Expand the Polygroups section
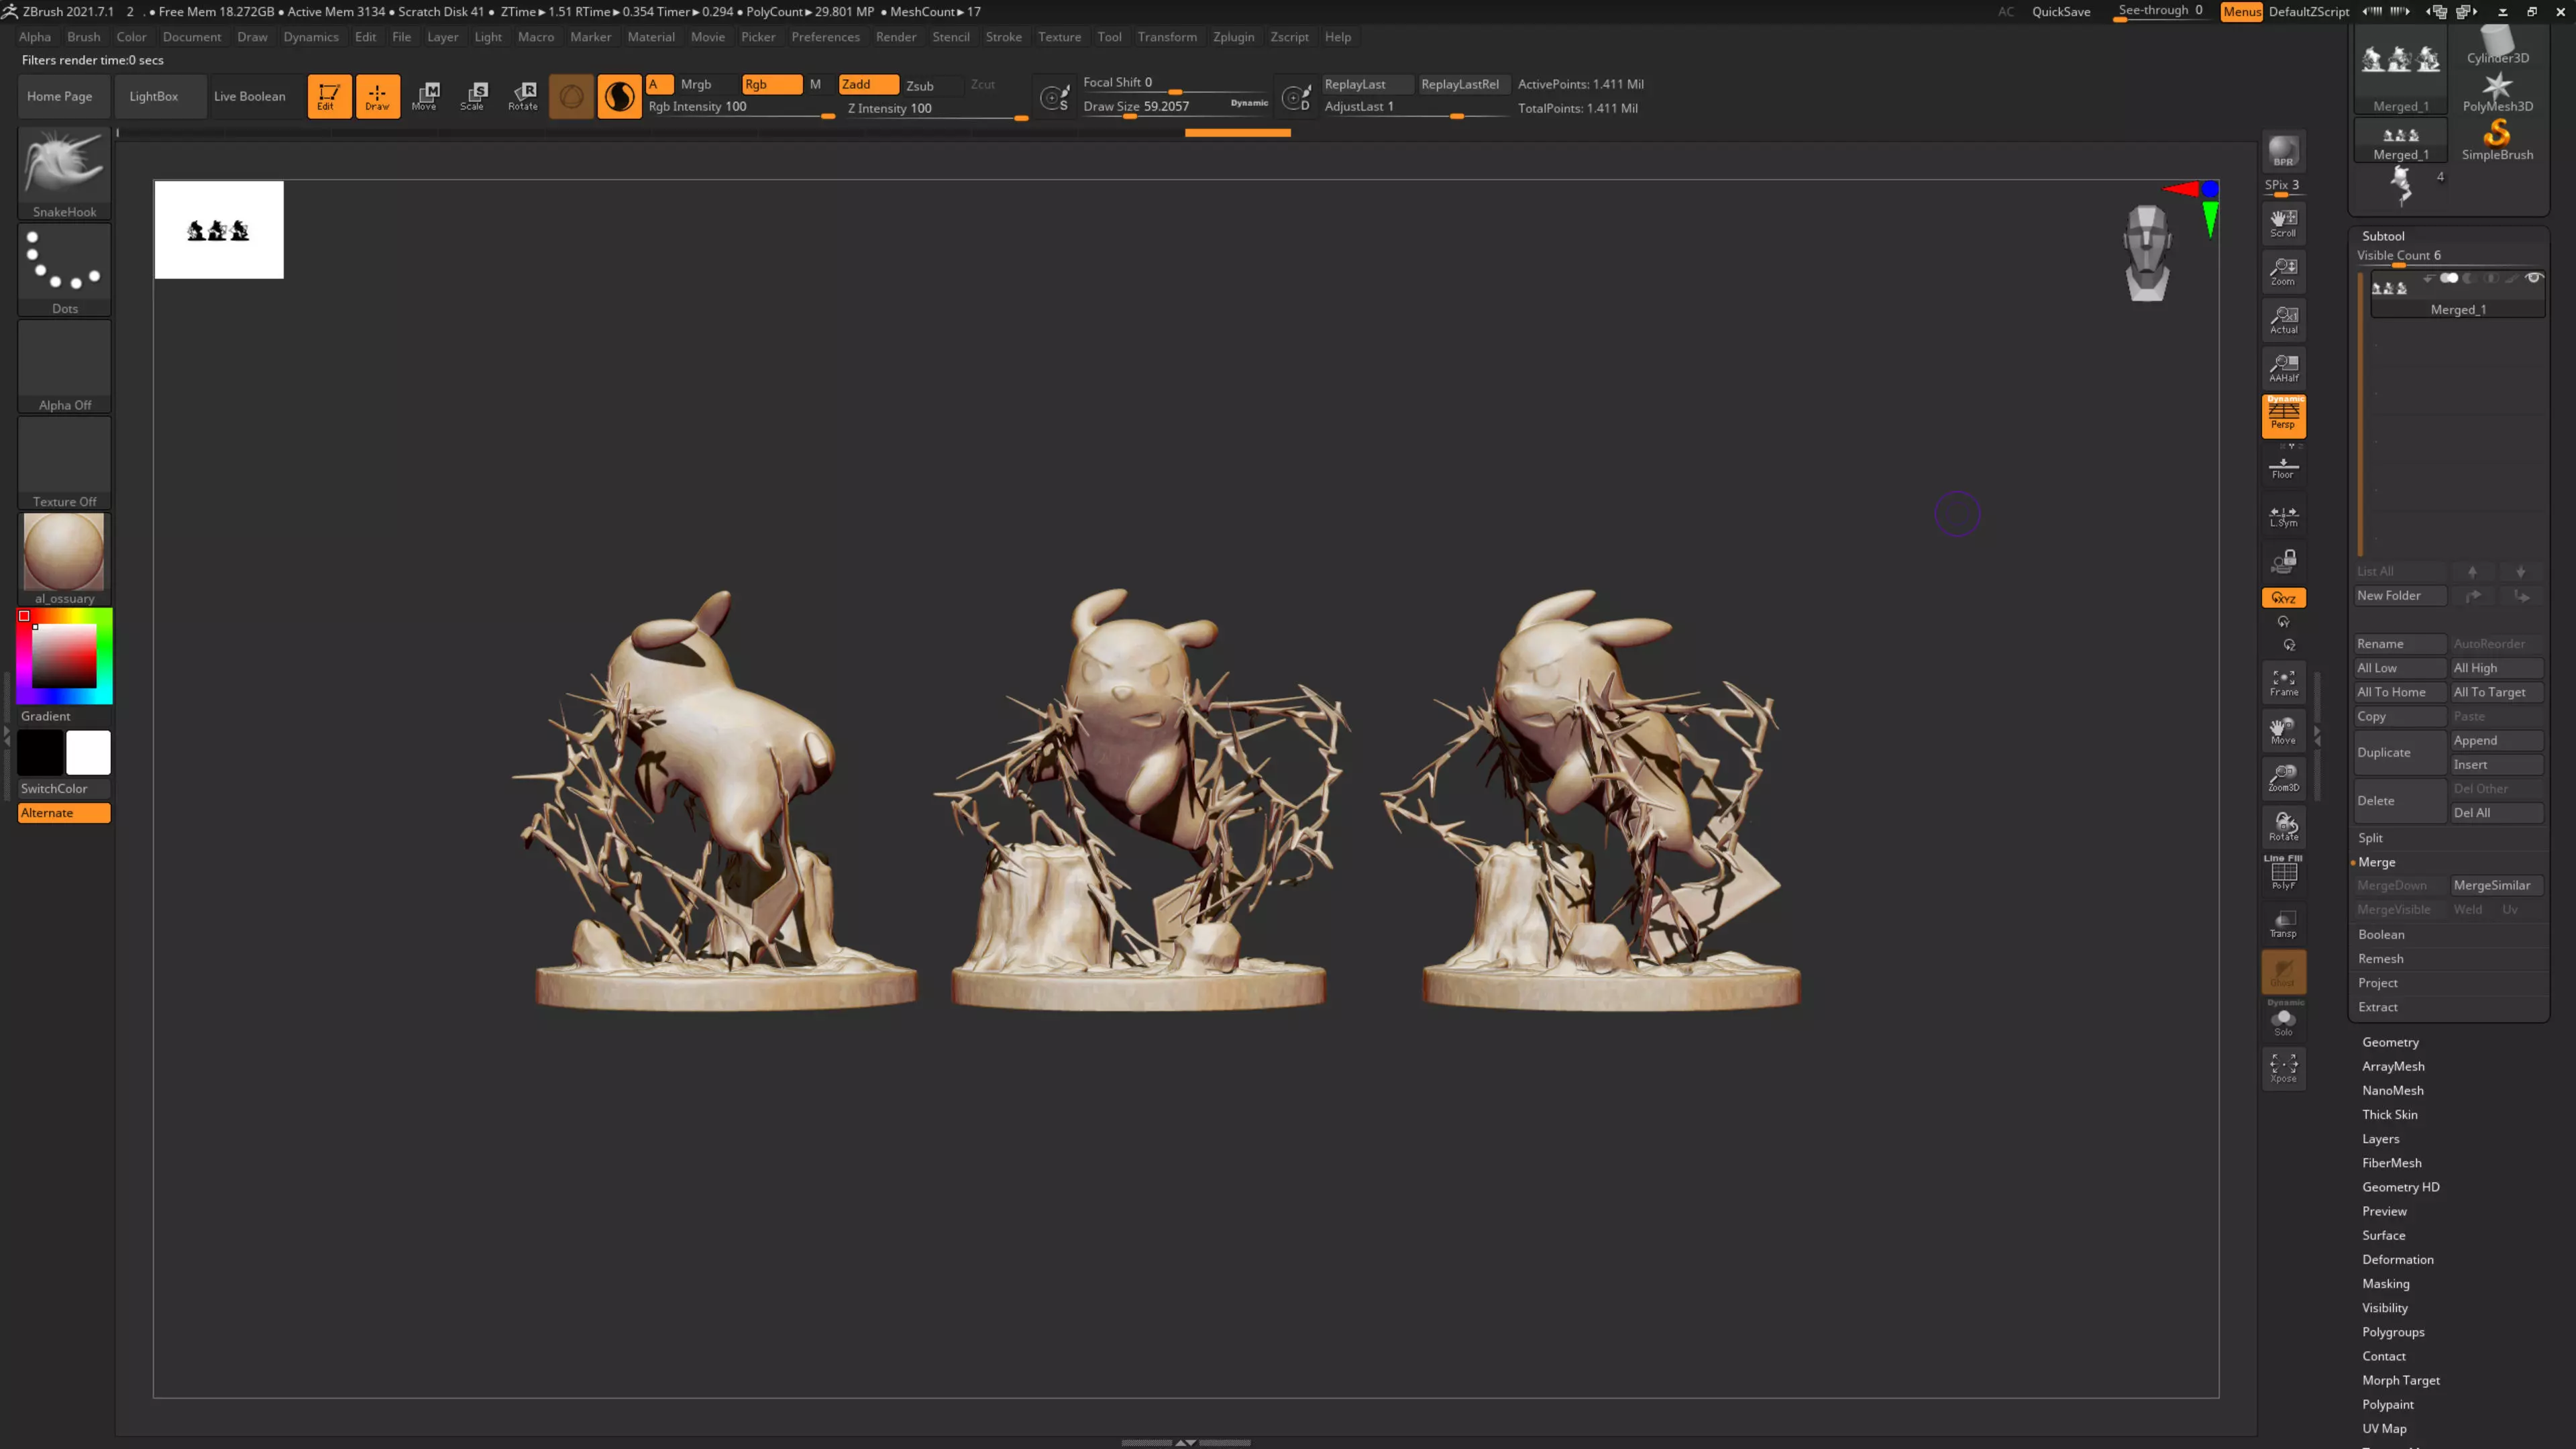 point(2393,1332)
